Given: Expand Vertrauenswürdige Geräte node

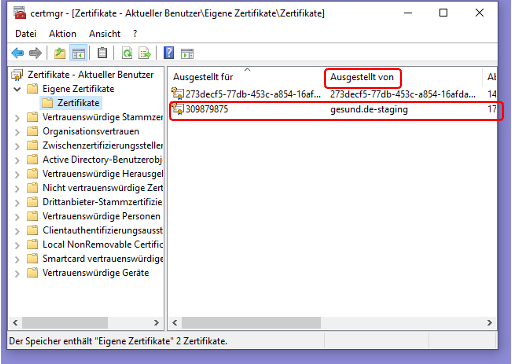Looking at the screenshot, I should 17,273.
